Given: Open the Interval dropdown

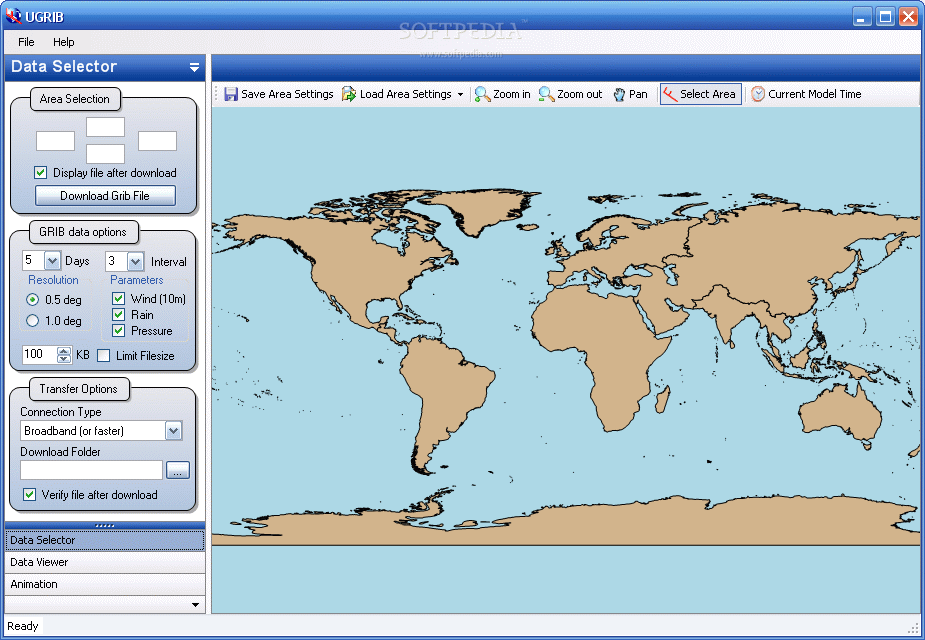Looking at the screenshot, I should (136, 261).
